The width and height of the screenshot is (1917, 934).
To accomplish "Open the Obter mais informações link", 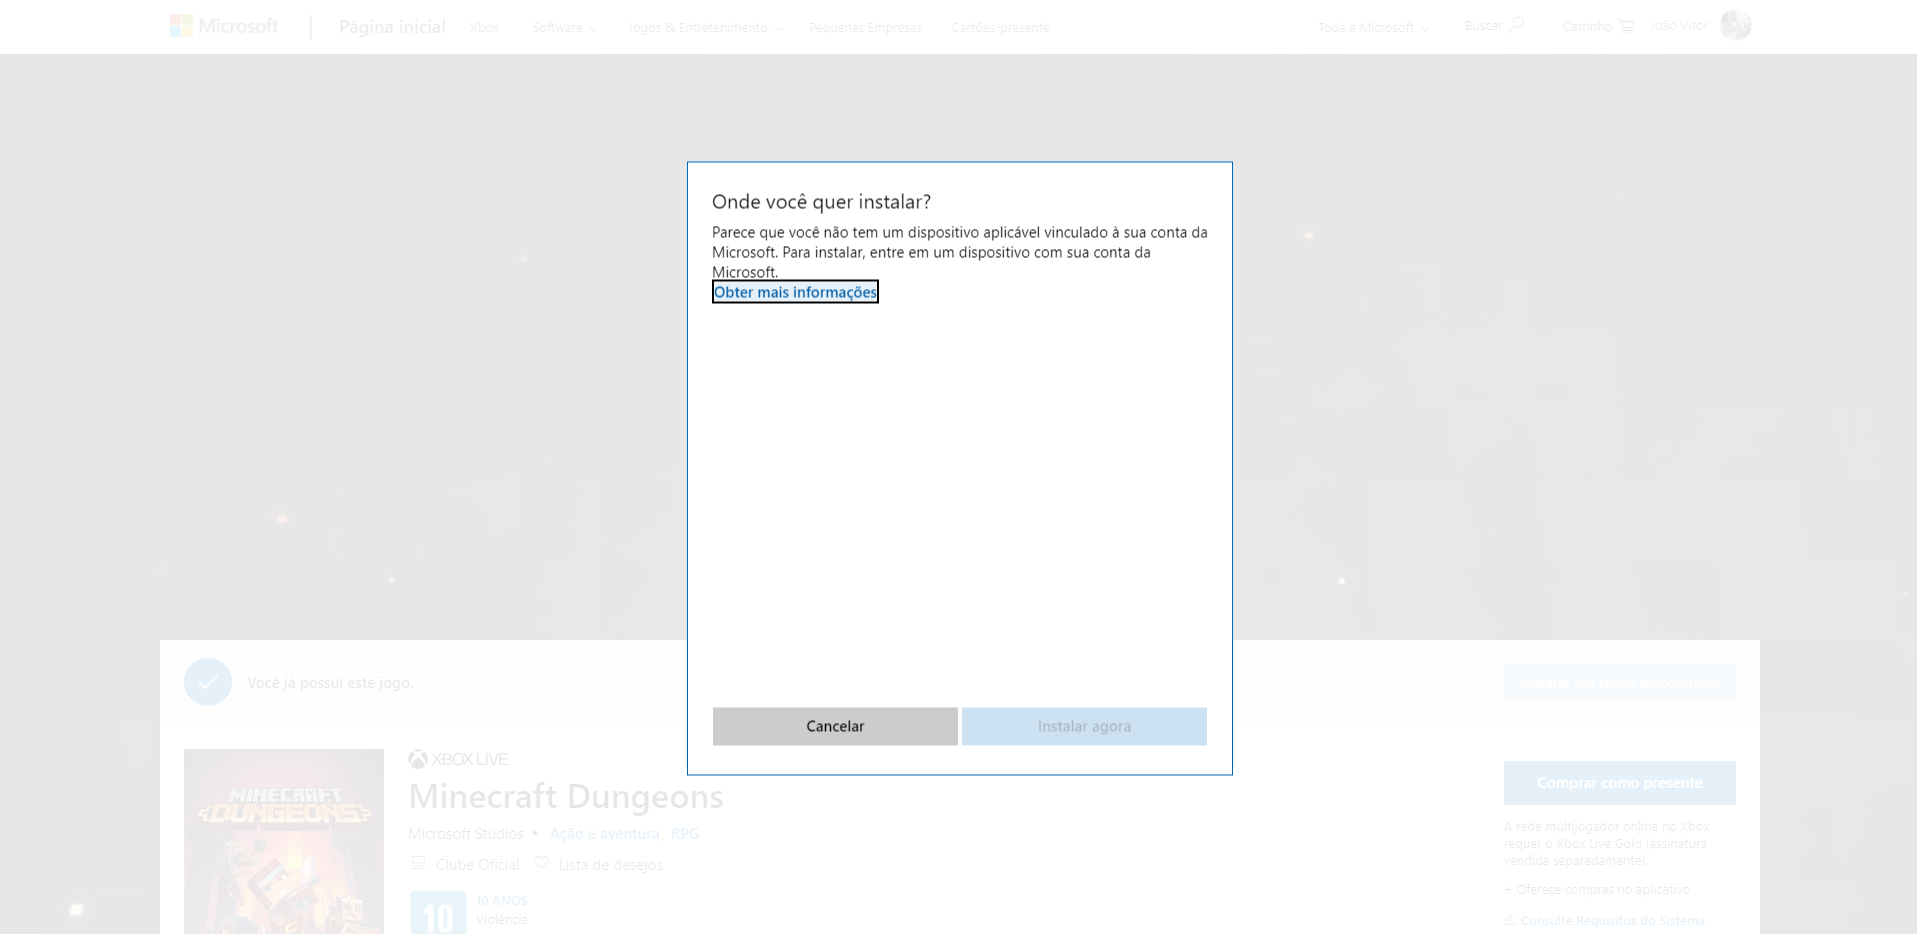I will point(795,292).
